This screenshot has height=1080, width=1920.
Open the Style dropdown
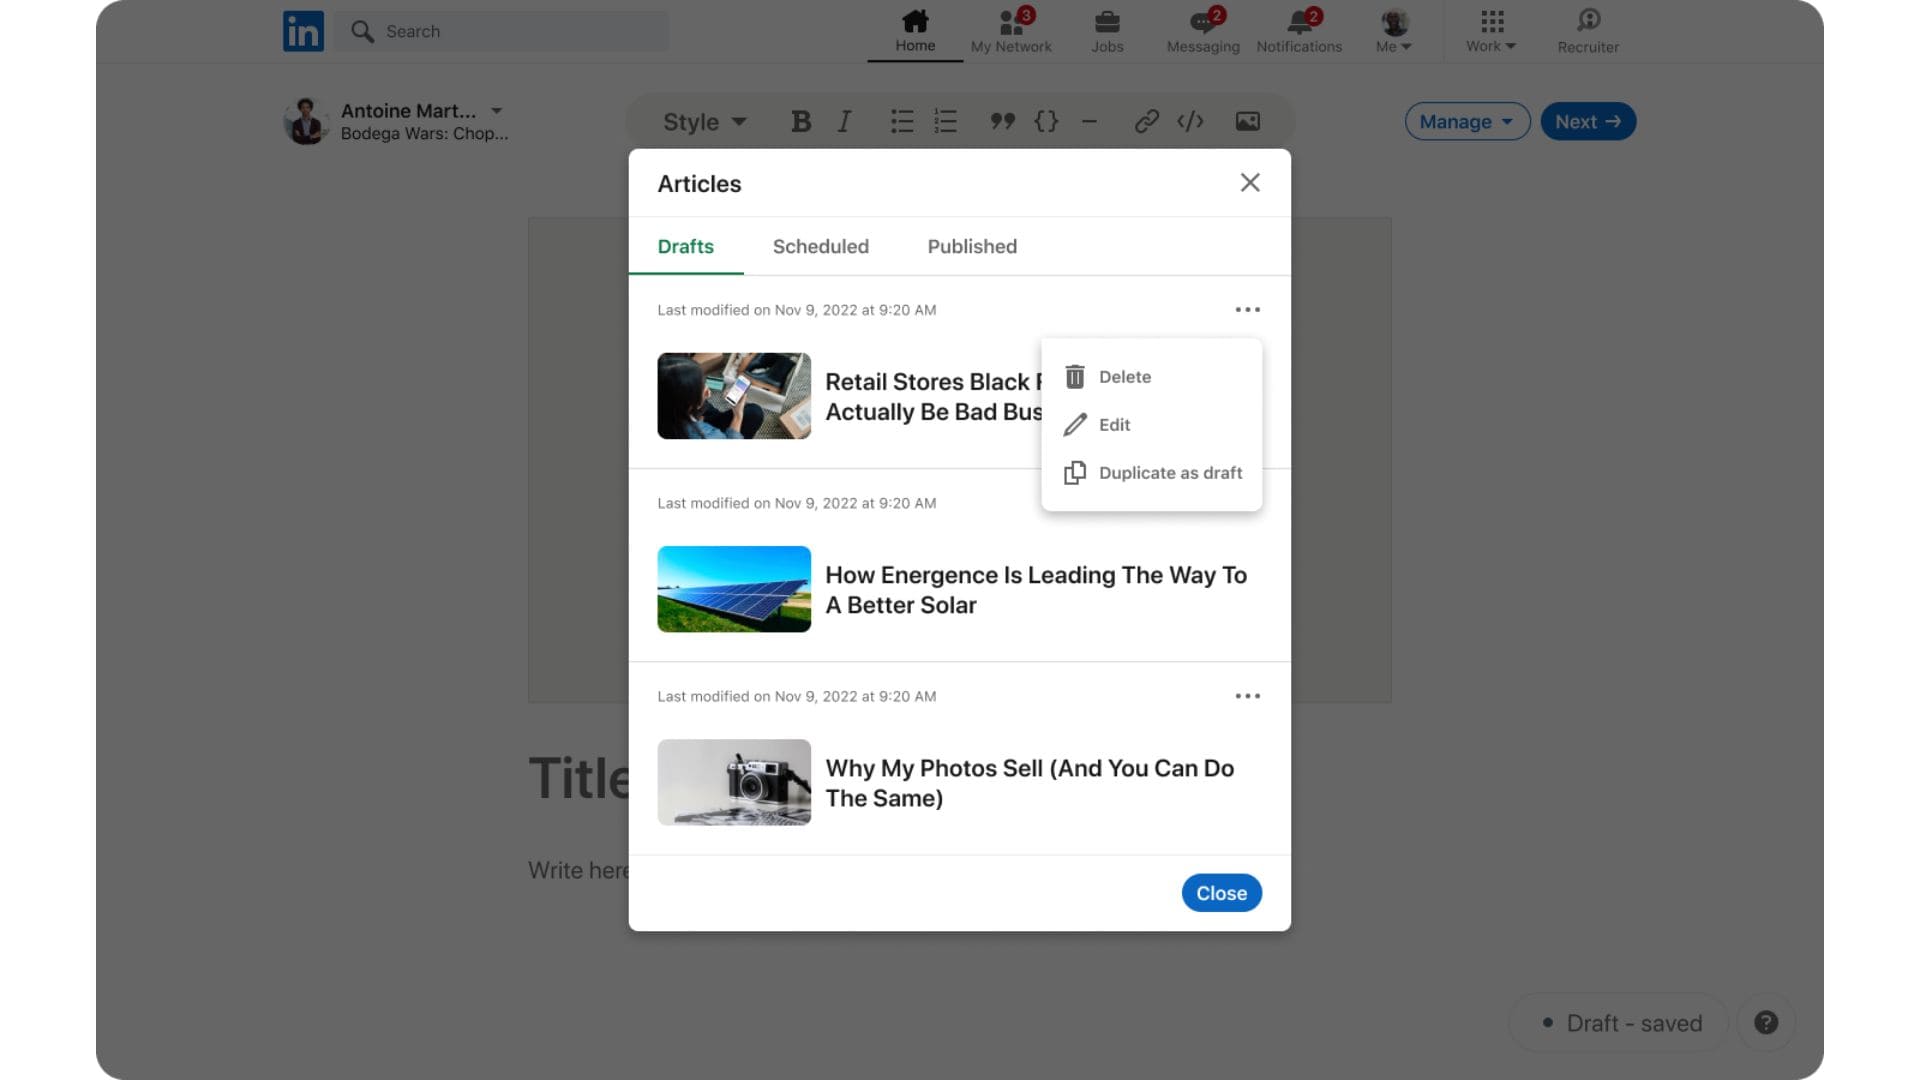704,122
